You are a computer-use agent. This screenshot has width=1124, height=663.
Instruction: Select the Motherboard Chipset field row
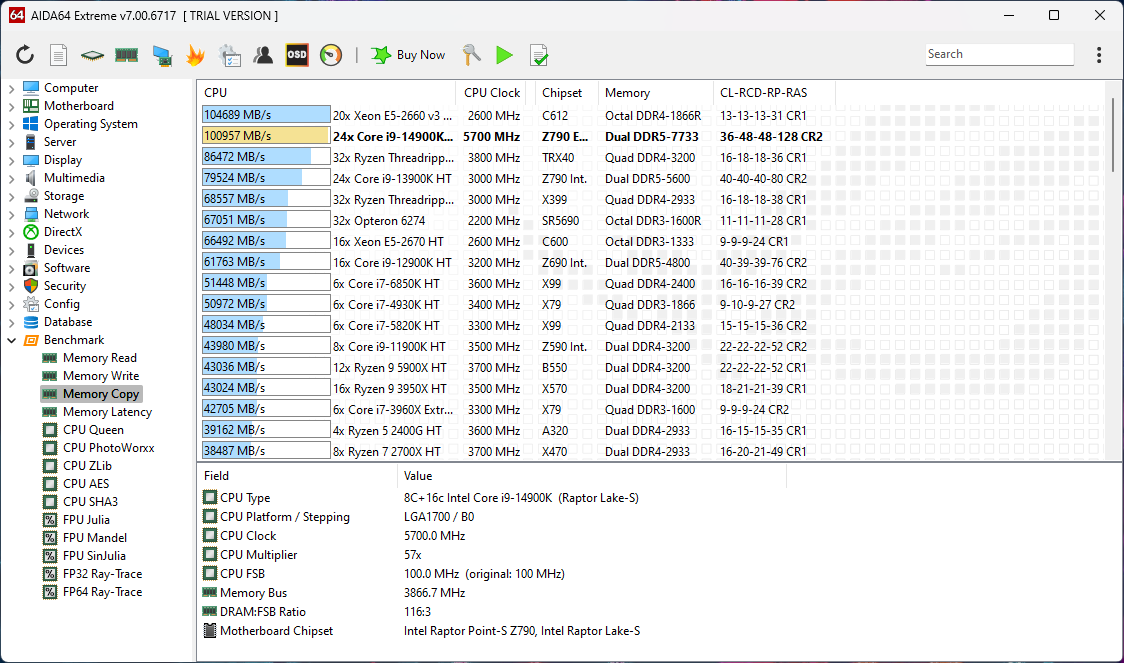pos(493,631)
